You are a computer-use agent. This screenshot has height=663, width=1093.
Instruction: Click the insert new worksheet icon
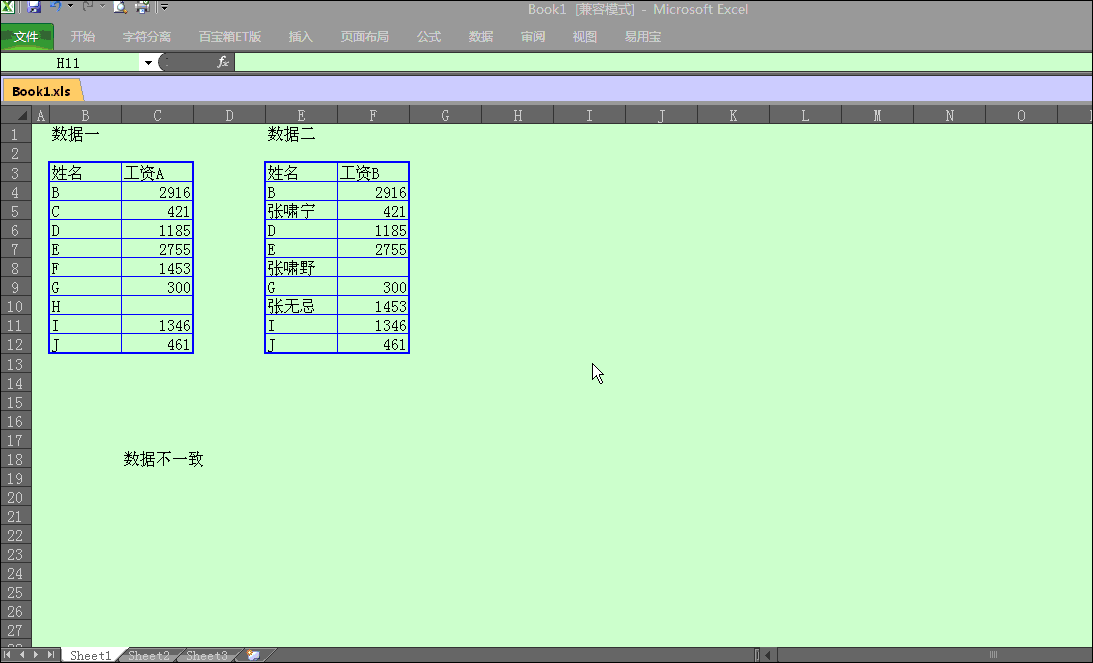pos(253,655)
